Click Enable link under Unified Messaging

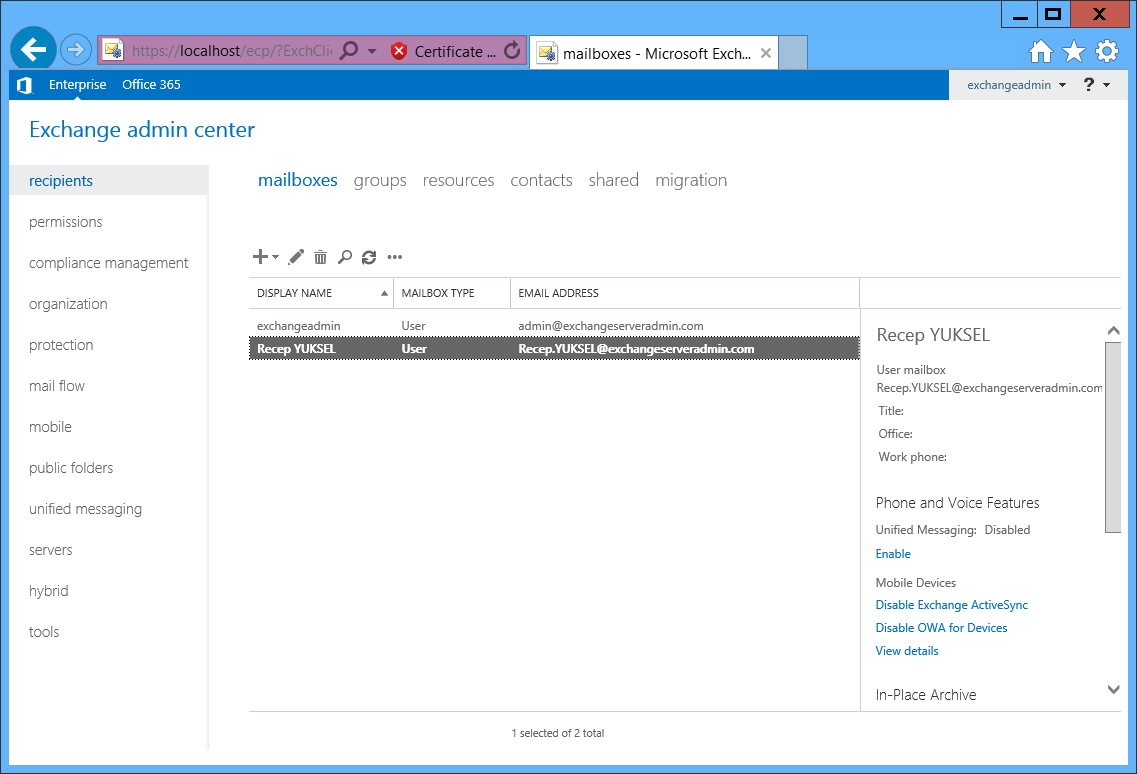[893, 553]
